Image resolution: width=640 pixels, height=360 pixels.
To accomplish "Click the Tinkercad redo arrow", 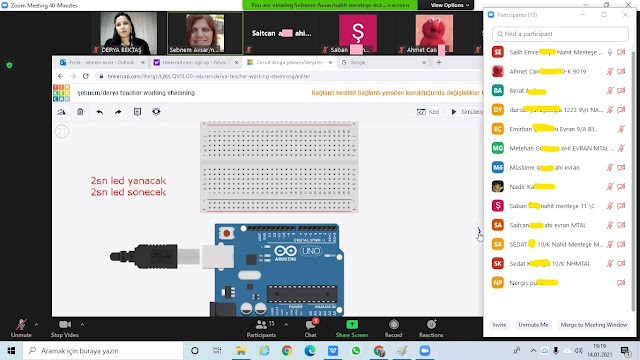I will pos(118,112).
